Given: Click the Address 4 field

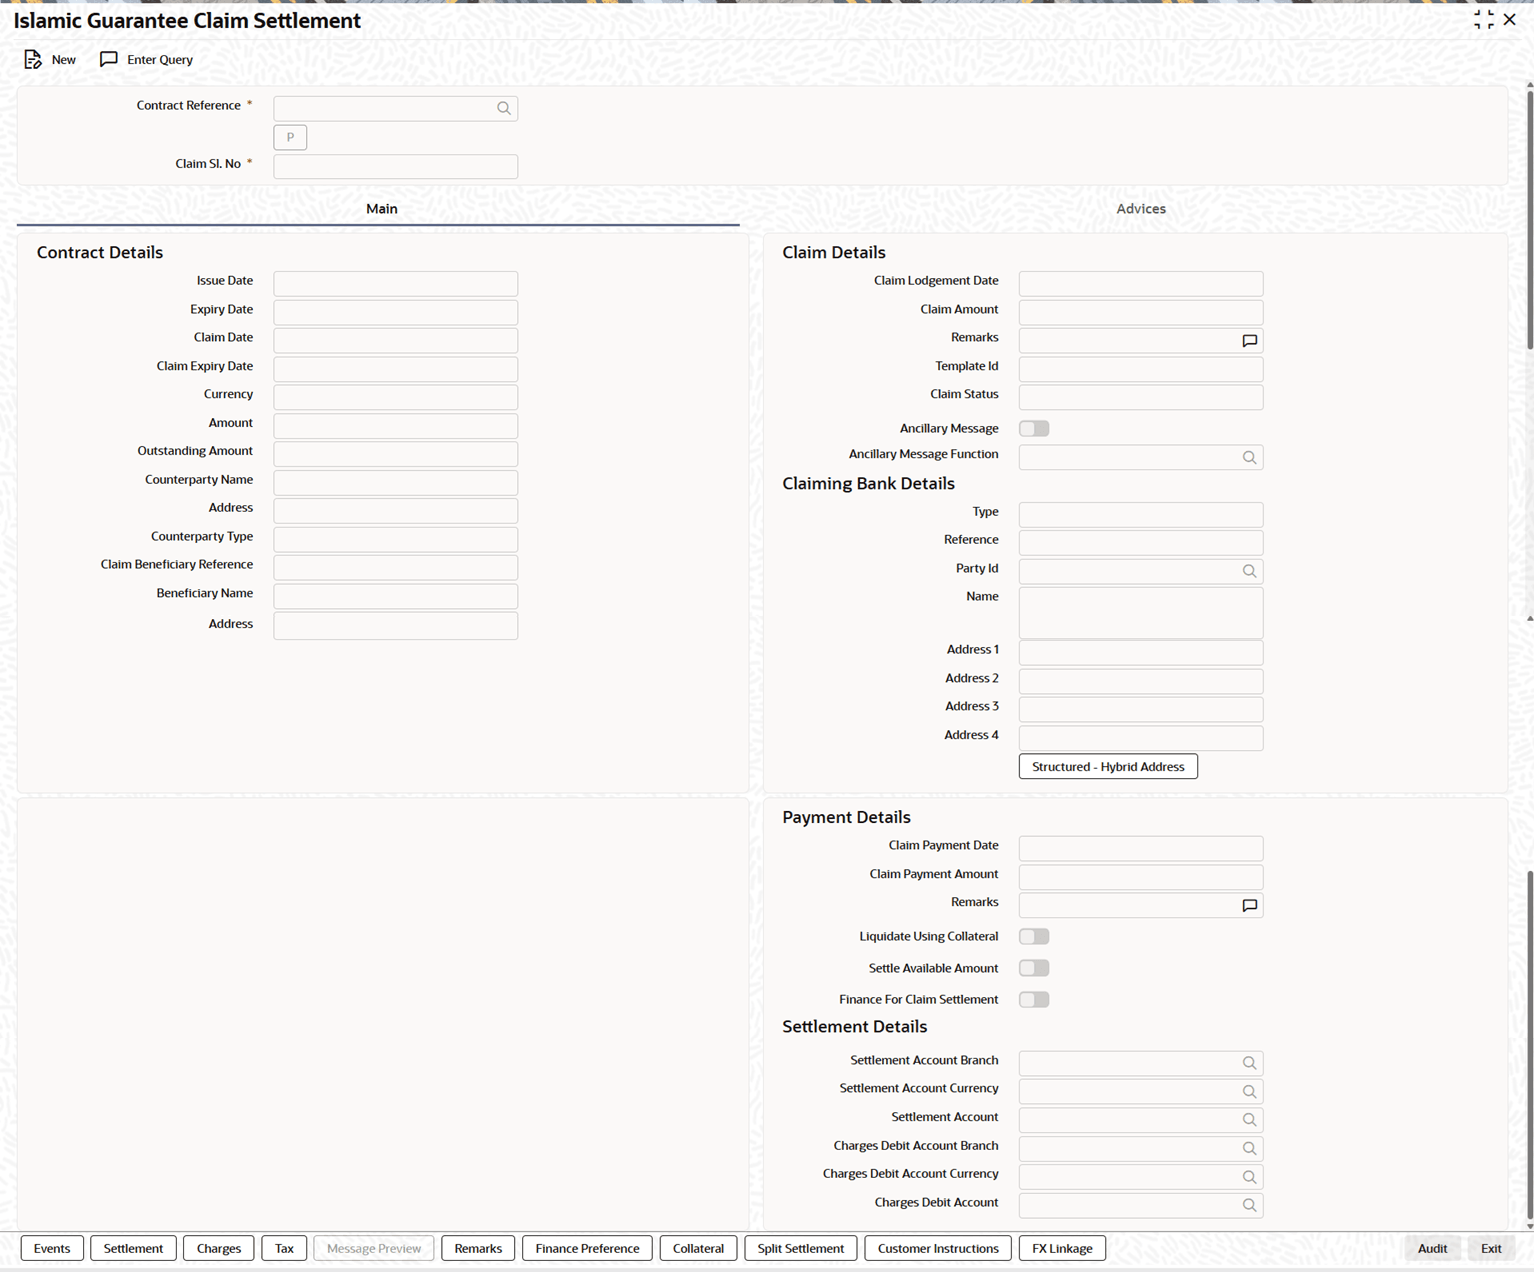Looking at the screenshot, I should click(1141, 738).
